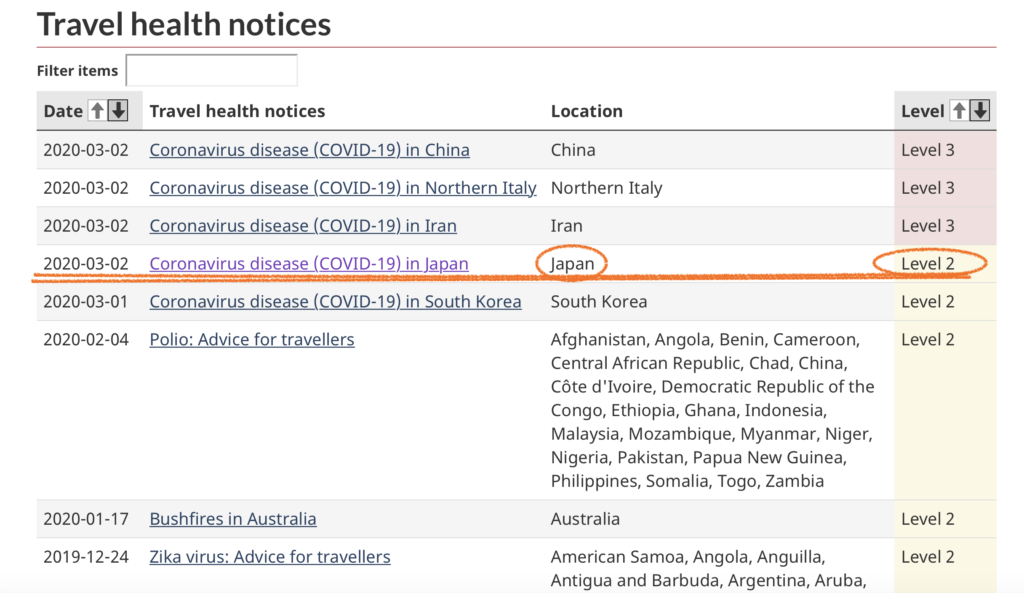This screenshot has width=1024, height=593.
Task: Sort Date column descending with down arrow
Action: pyautogui.click(x=118, y=111)
